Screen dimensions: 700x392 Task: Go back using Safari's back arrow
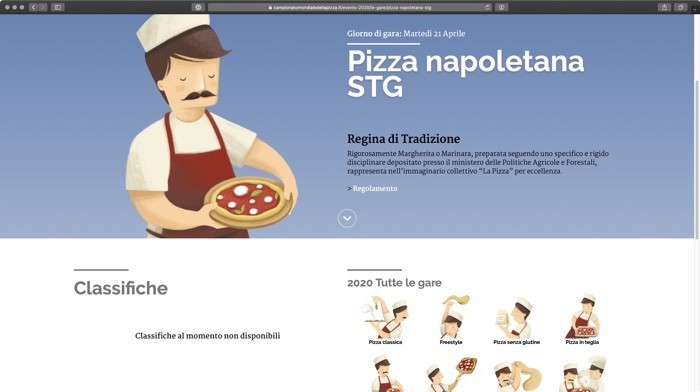[x=33, y=7]
